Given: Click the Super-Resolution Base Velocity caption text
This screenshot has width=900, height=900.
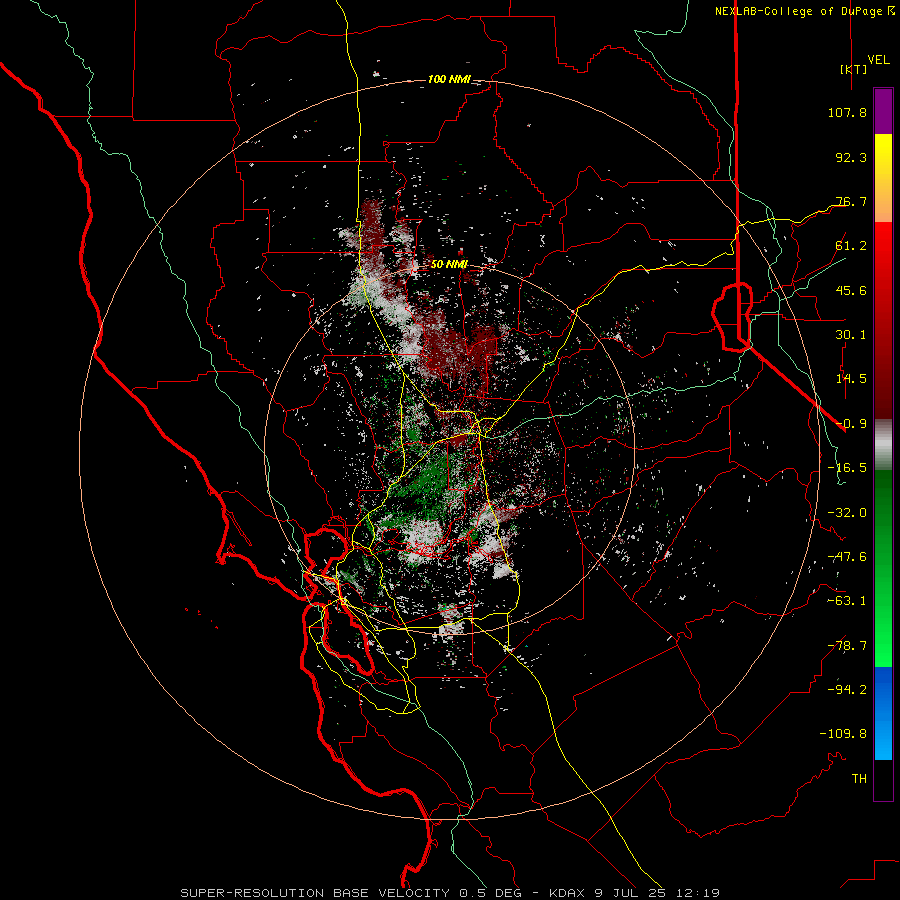Looking at the screenshot, I should [x=449, y=893].
